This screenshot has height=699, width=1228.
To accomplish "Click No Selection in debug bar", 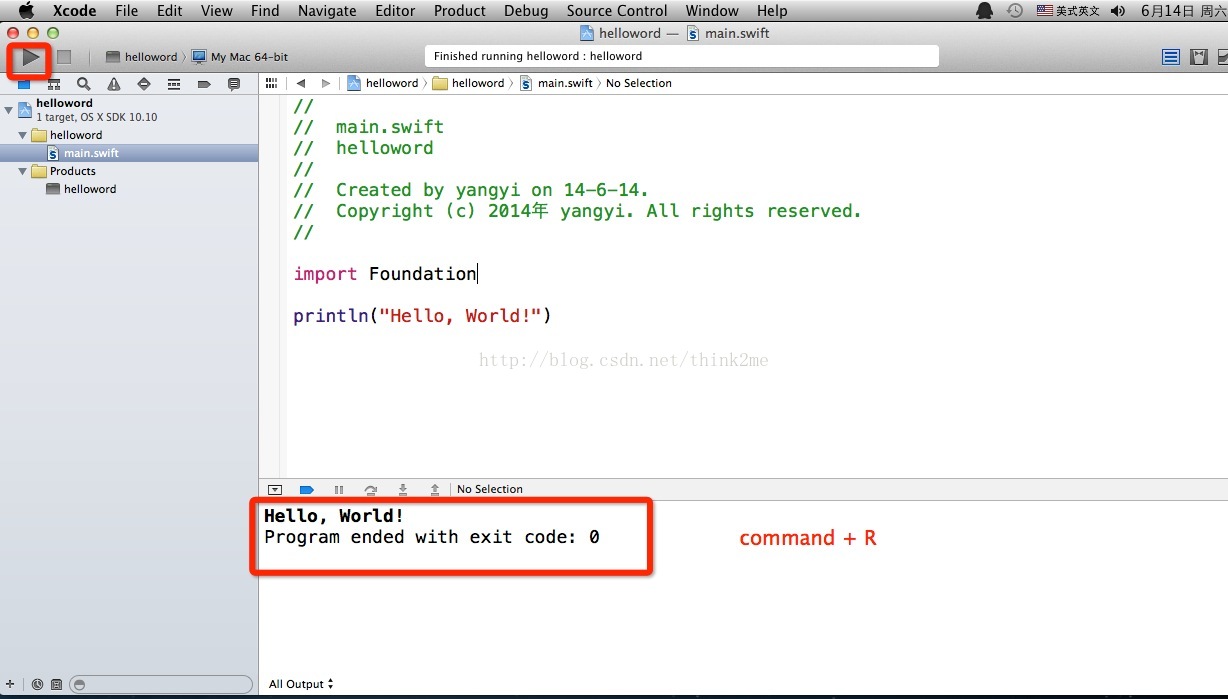I will [x=490, y=489].
